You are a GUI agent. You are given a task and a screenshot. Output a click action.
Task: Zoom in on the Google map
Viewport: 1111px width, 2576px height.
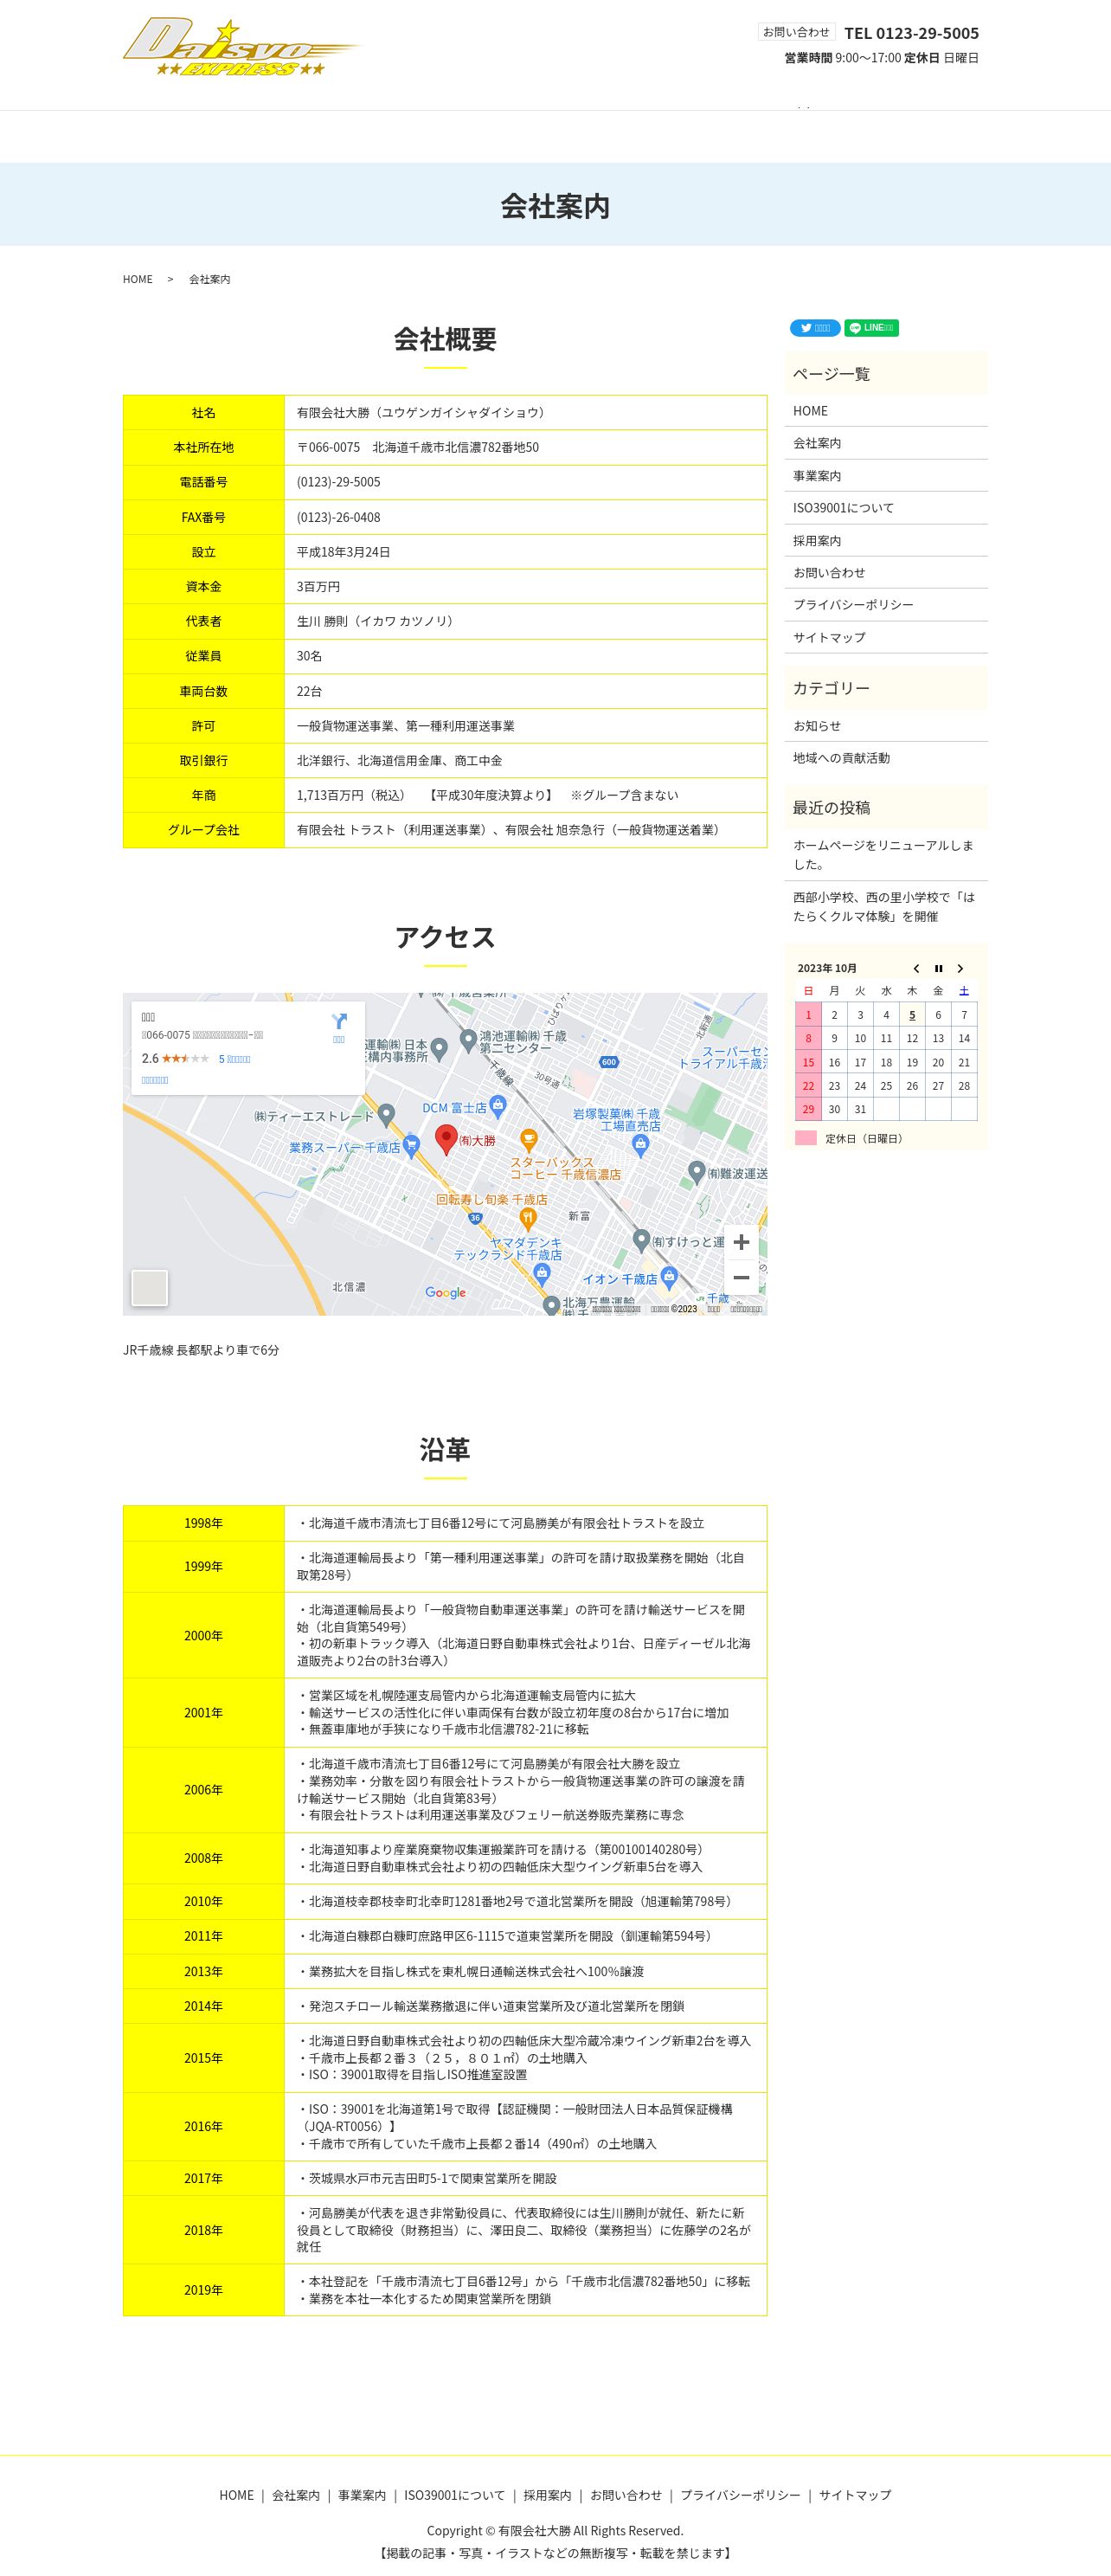point(741,1242)
